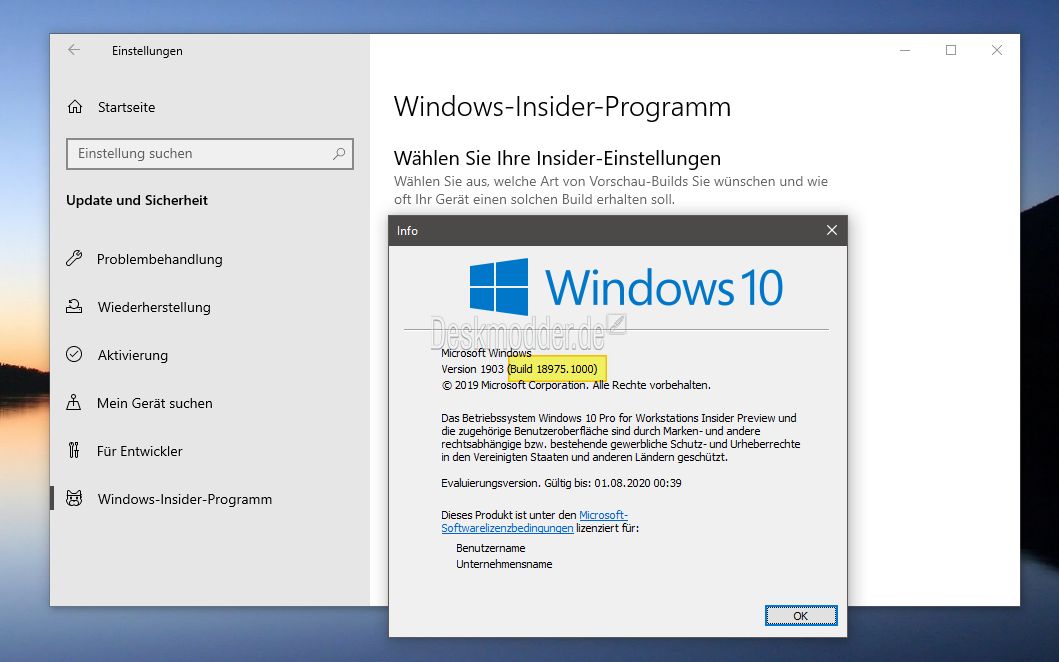Click the Benutzername text
Screen dimensions: 1059x662
point(490,548)
